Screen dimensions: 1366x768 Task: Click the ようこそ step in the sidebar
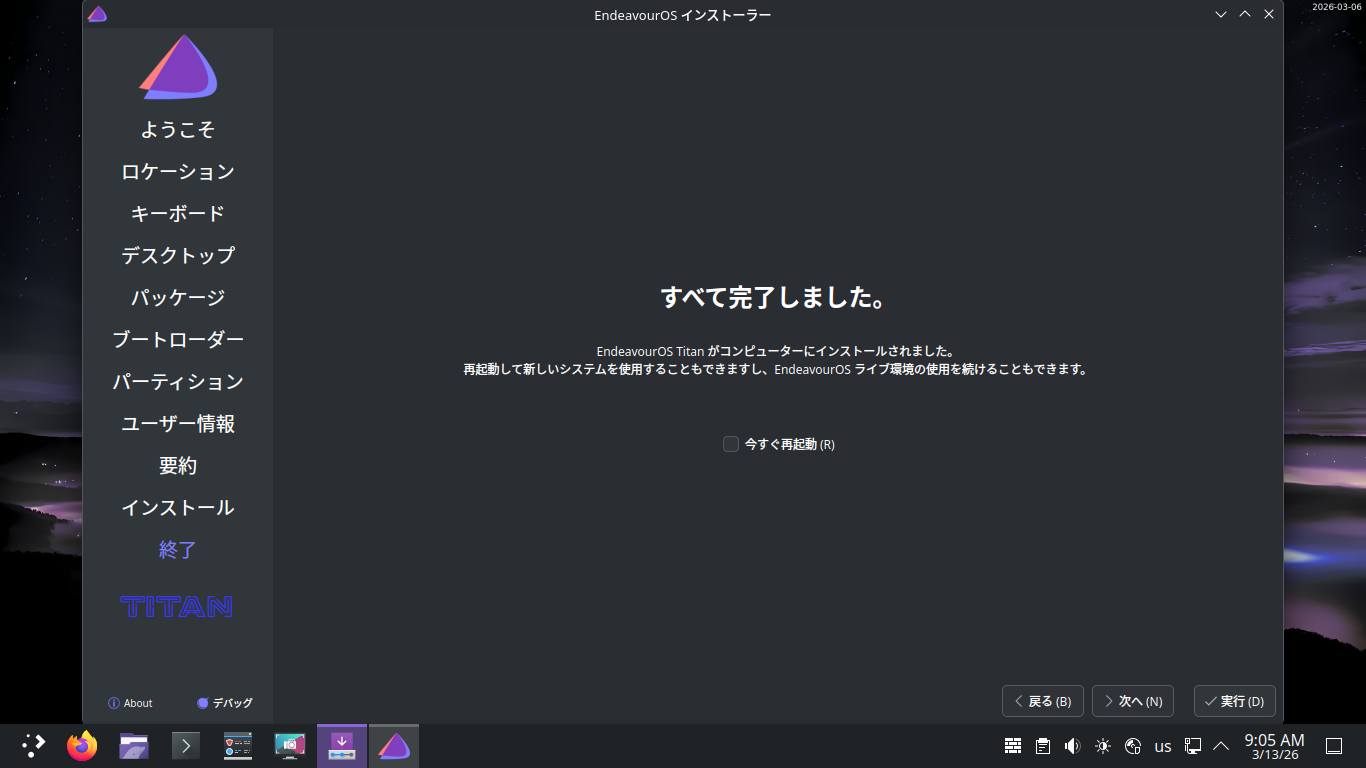point(178,130)
